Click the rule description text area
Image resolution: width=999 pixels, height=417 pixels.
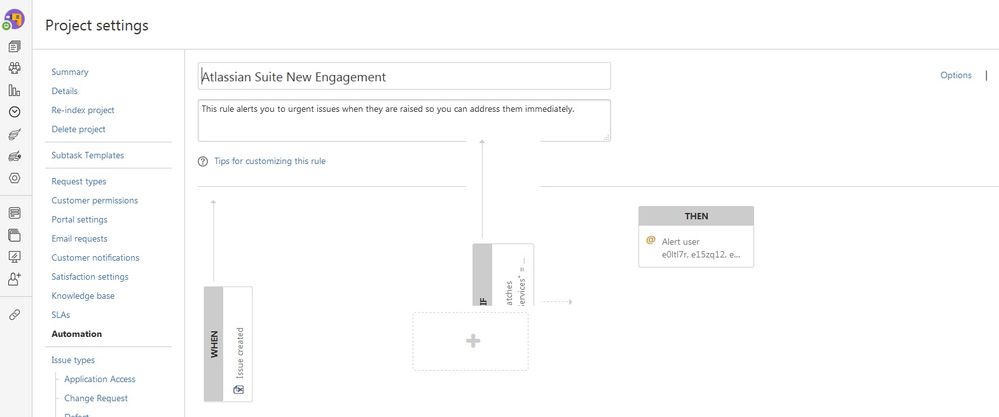404,120
